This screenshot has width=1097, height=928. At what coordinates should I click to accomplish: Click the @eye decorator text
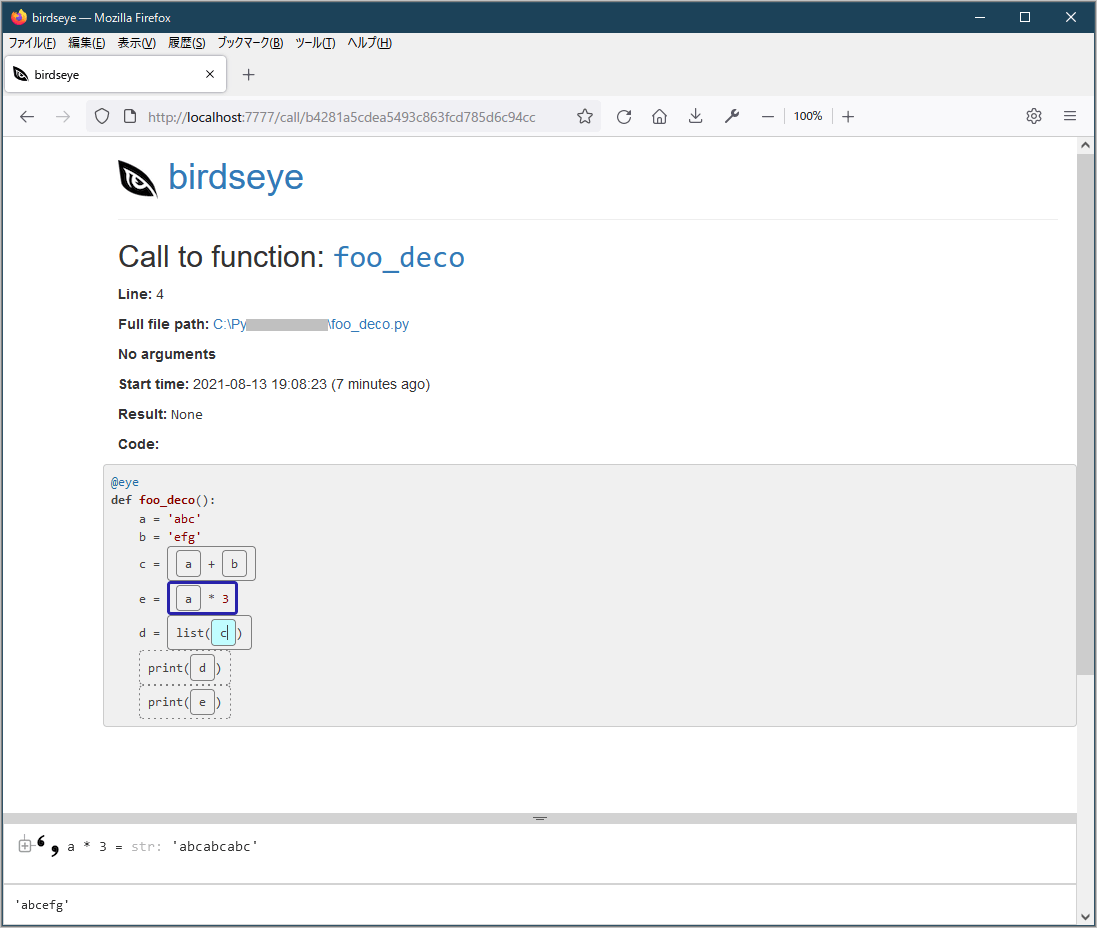pos(125,482)
